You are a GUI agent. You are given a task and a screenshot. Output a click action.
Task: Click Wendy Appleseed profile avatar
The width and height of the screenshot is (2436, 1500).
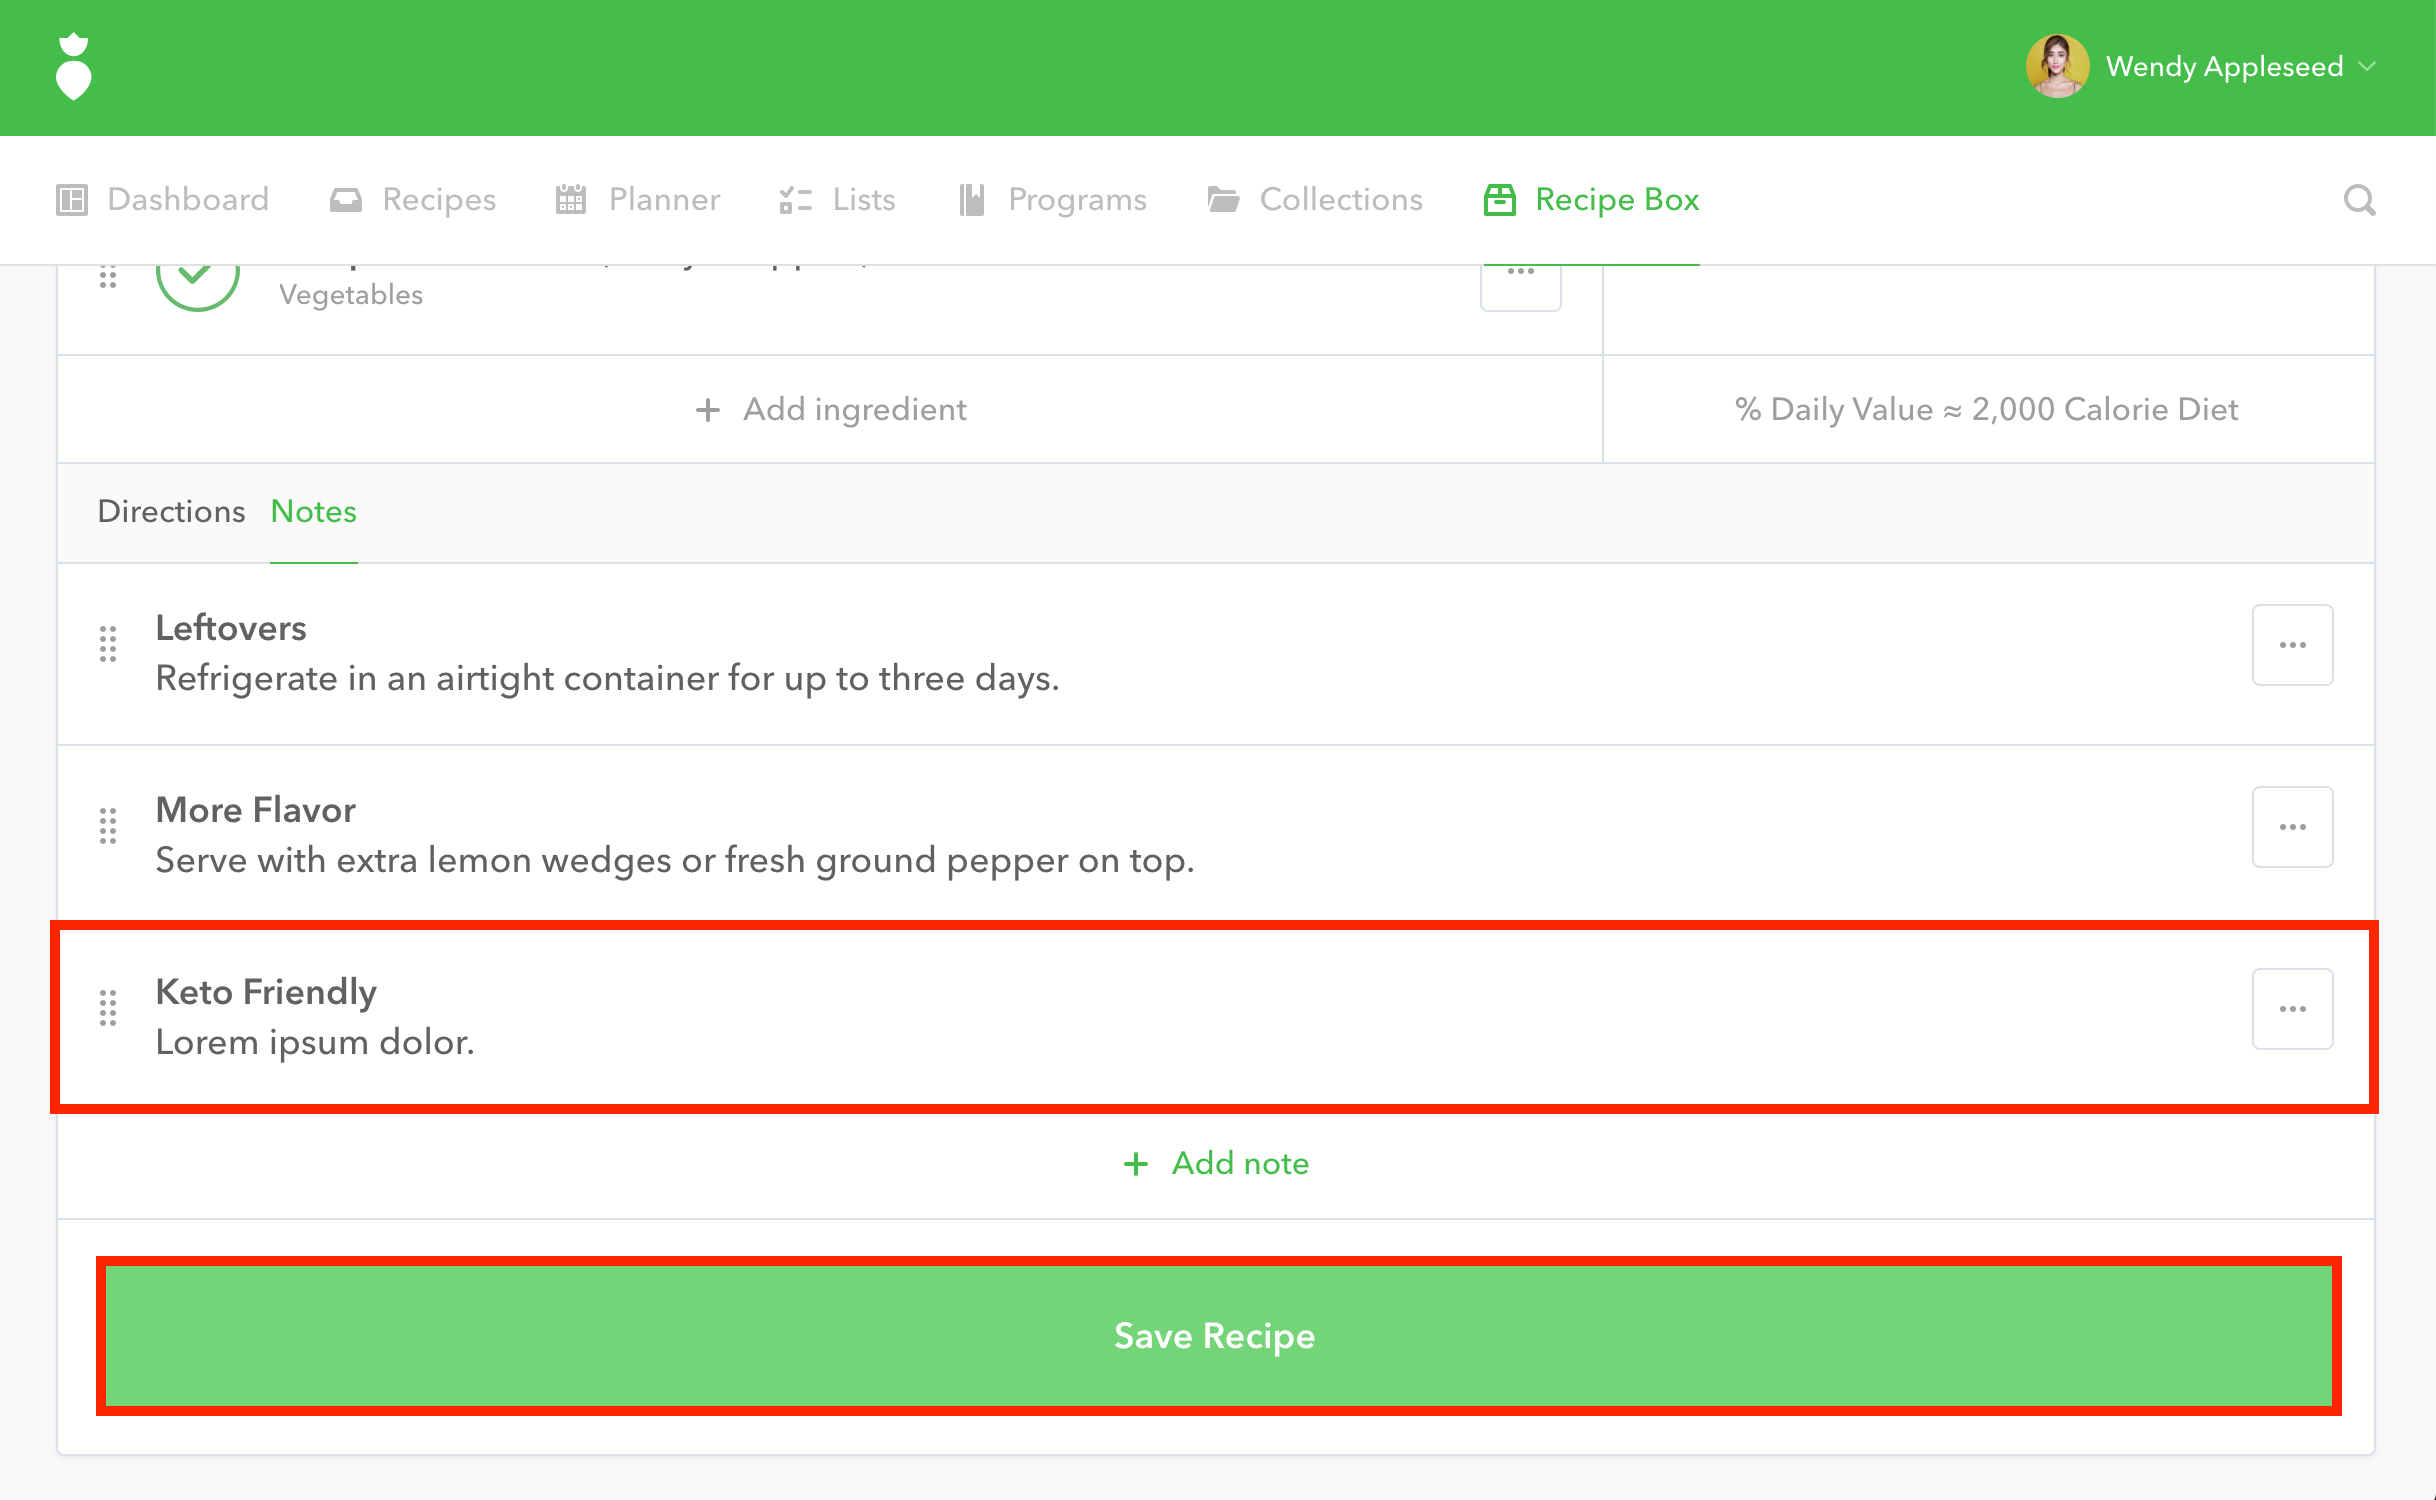pos(2056,67)
